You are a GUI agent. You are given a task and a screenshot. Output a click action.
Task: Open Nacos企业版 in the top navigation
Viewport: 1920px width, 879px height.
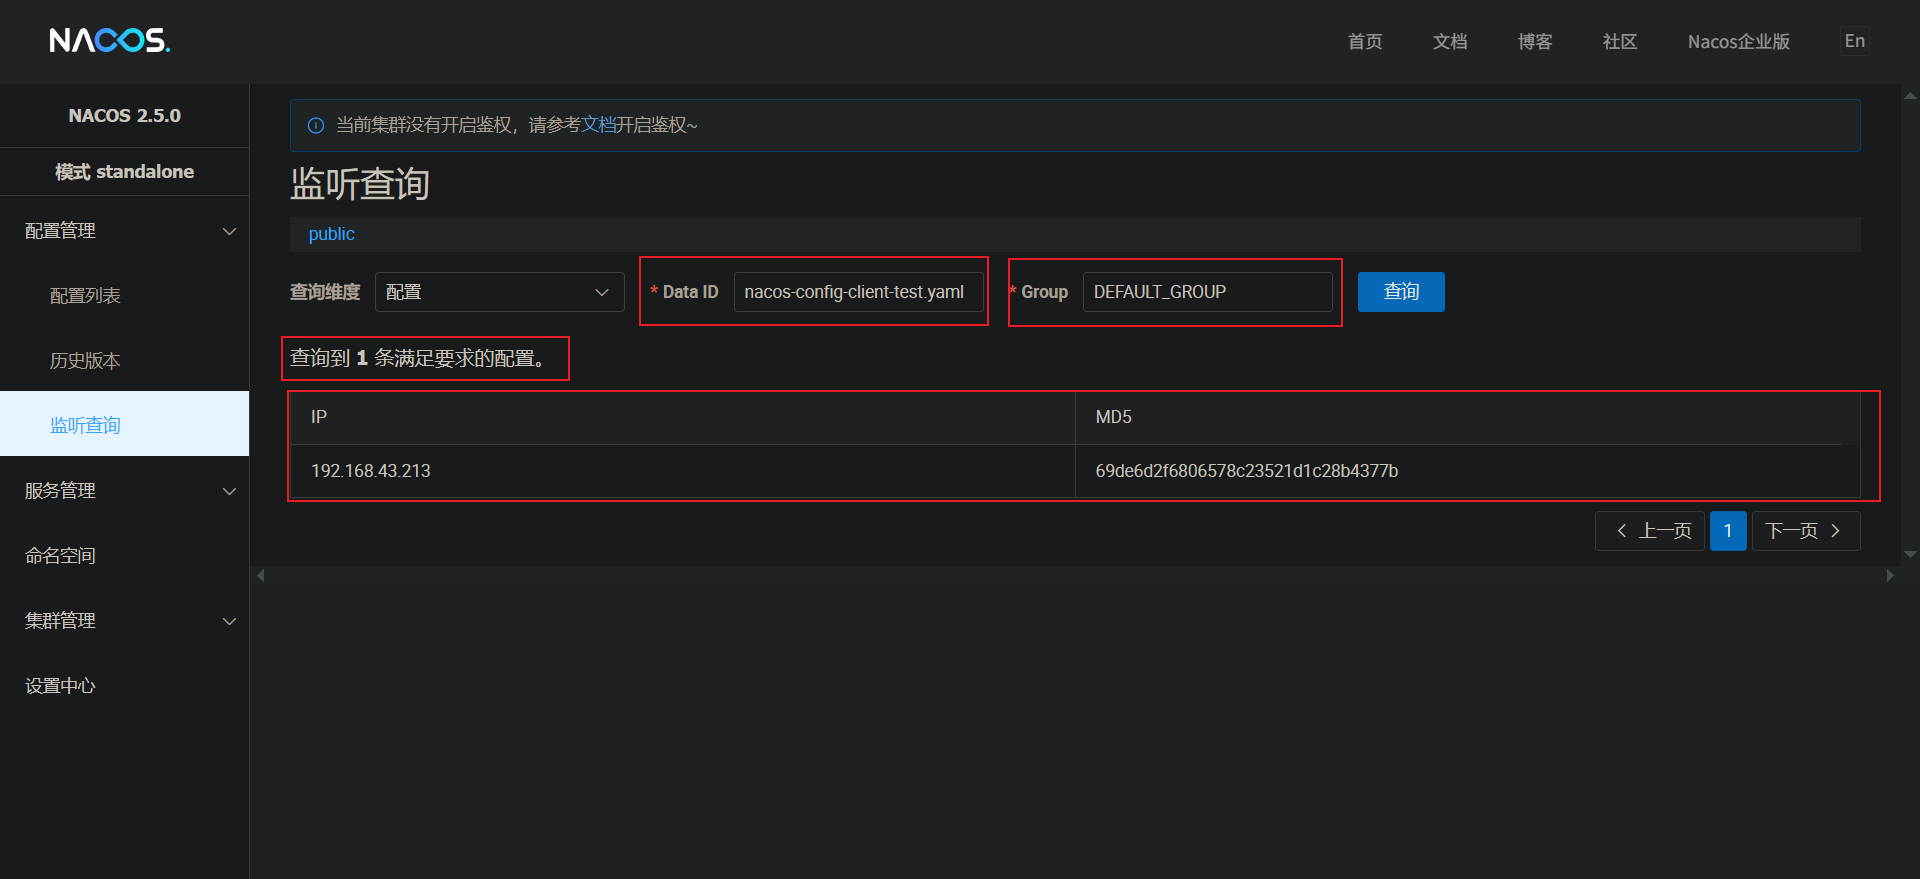tap(1738, 42)
